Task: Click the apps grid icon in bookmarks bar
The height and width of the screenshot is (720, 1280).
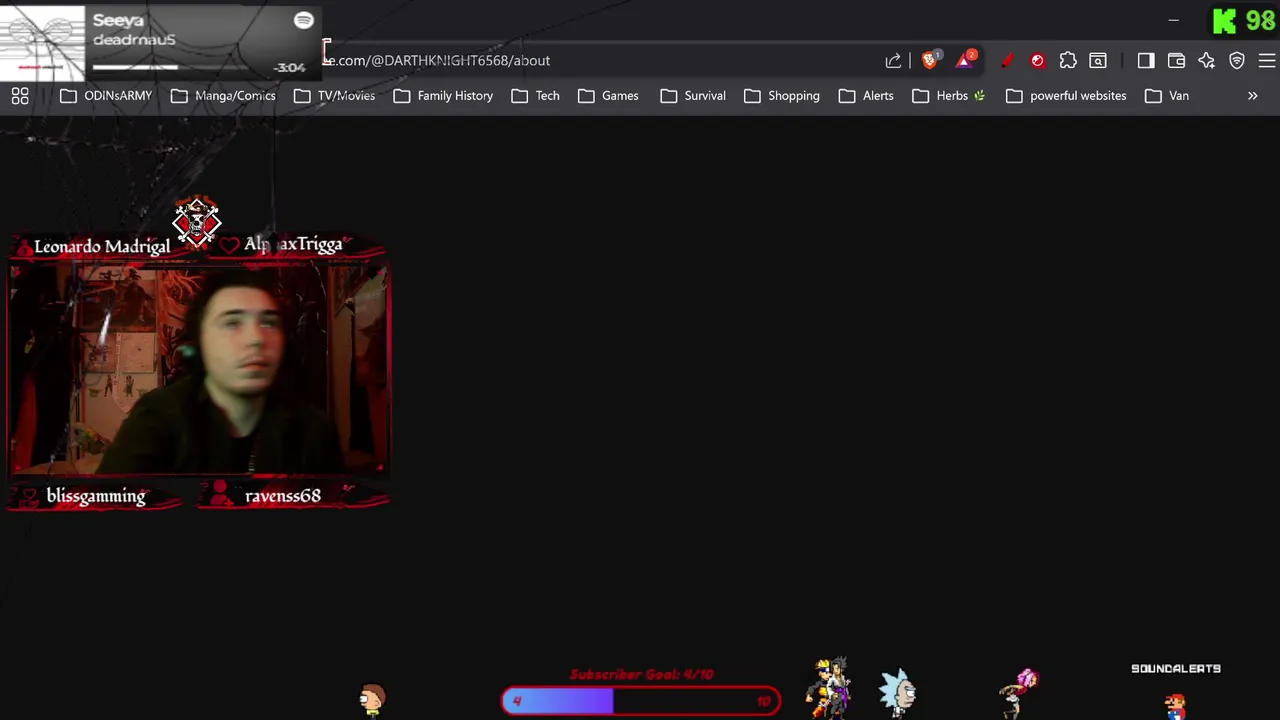Action: tap(20, 96)
